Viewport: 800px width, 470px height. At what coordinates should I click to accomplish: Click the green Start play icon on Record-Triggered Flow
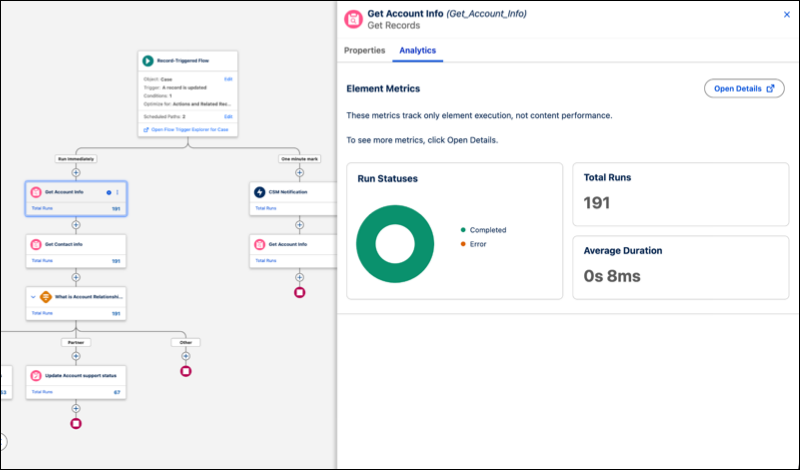click(148, 61)
